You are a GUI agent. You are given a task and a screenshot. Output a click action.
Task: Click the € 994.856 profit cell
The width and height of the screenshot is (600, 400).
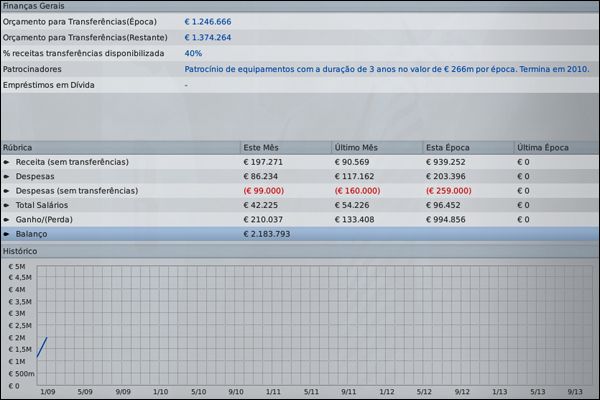point(446,220)
